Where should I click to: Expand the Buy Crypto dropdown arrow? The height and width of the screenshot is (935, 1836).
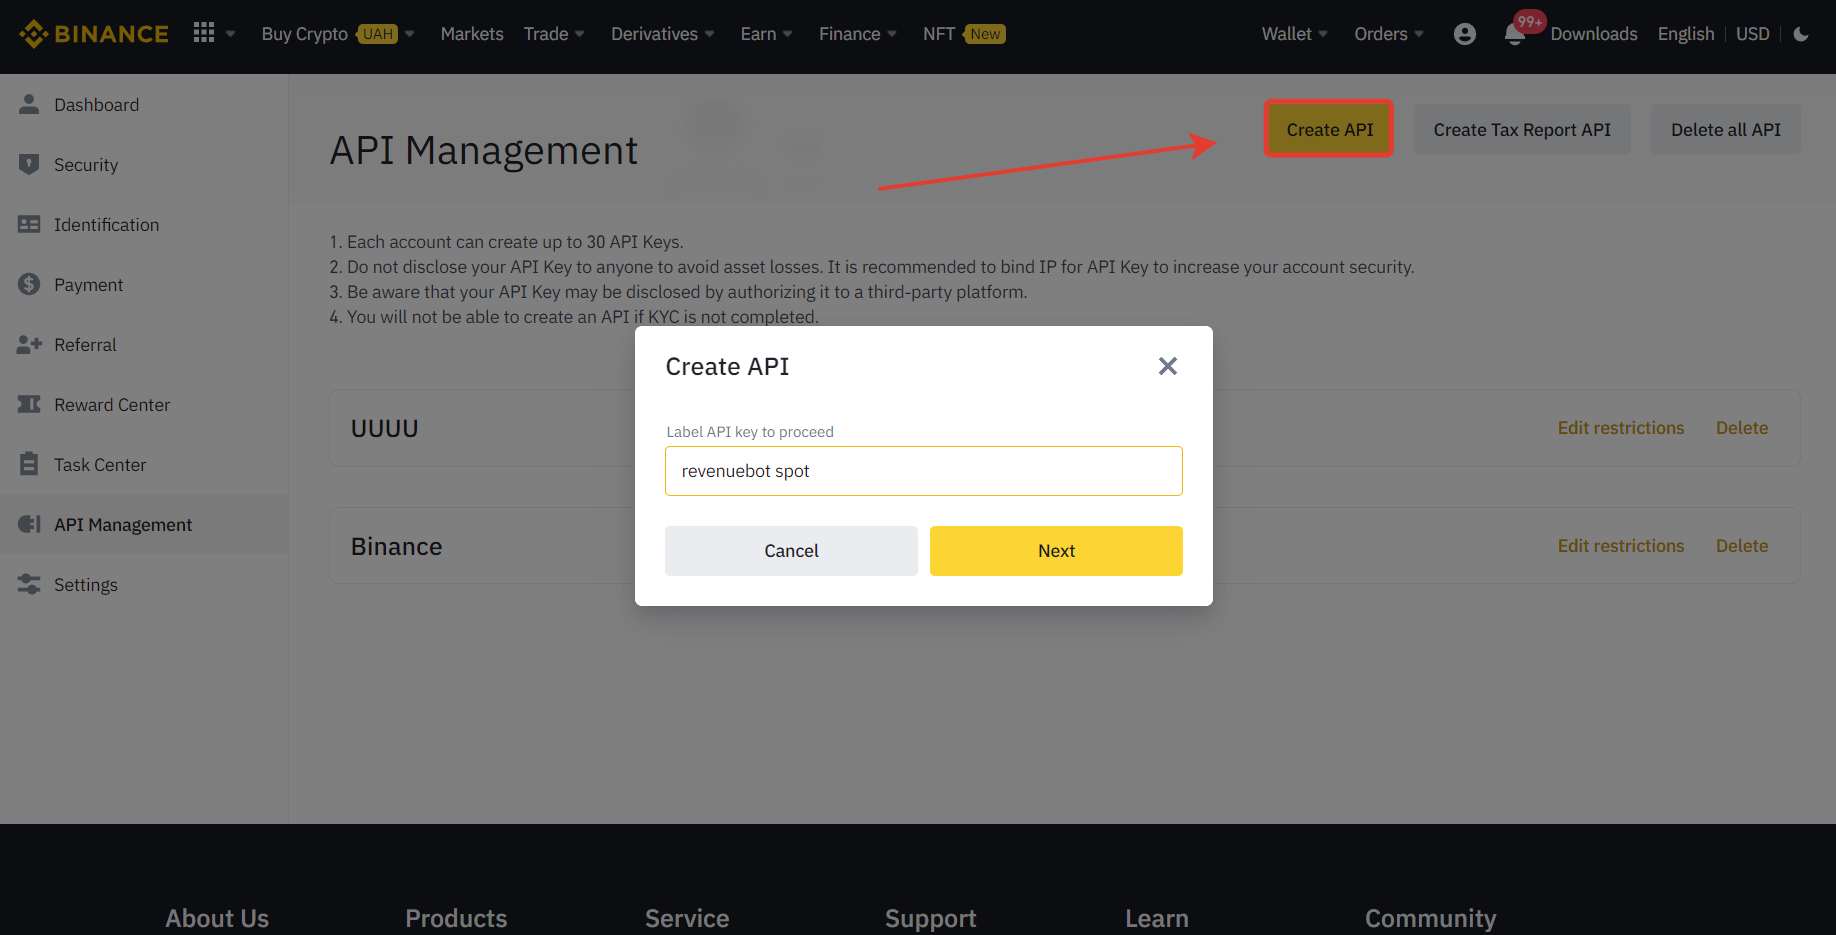point(410,34)
